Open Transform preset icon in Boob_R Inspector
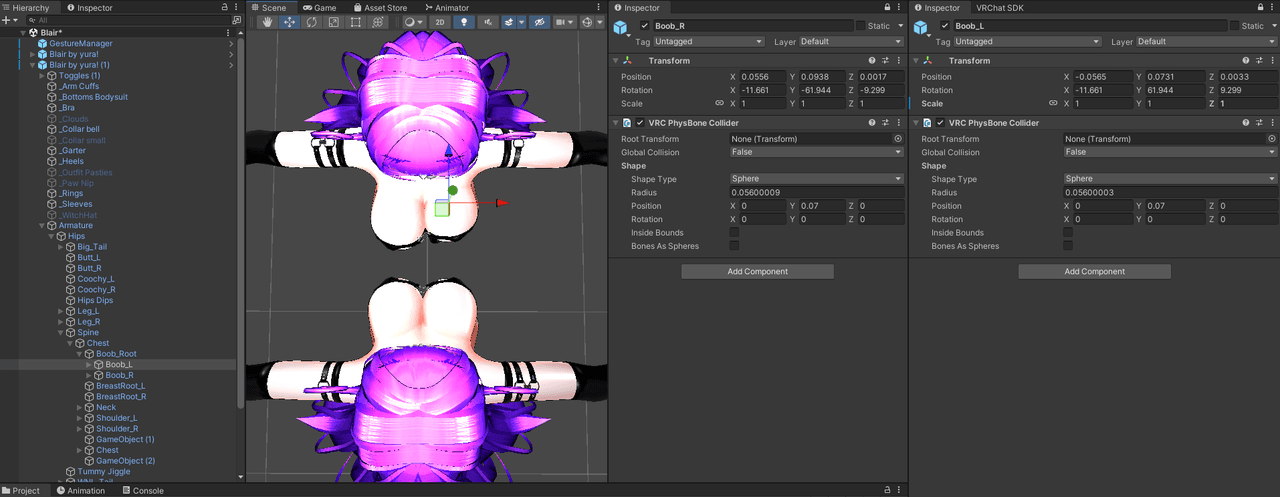Viewport: 1280px width, 497px height. [x=886, y=61]
